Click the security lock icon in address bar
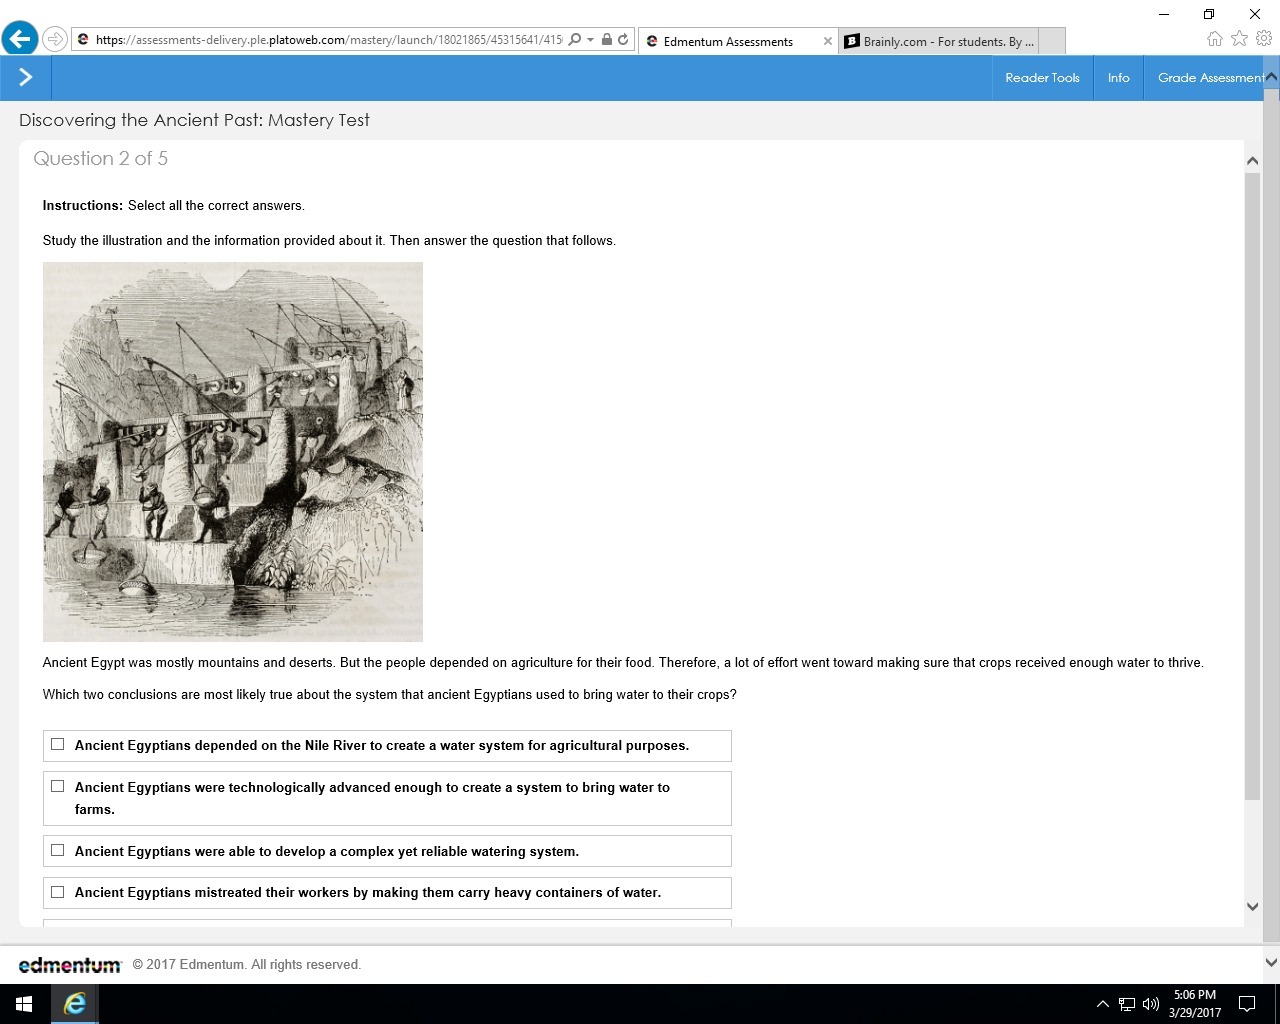The width and height of the screenshot is (1280, 1024). click(606, 40)
